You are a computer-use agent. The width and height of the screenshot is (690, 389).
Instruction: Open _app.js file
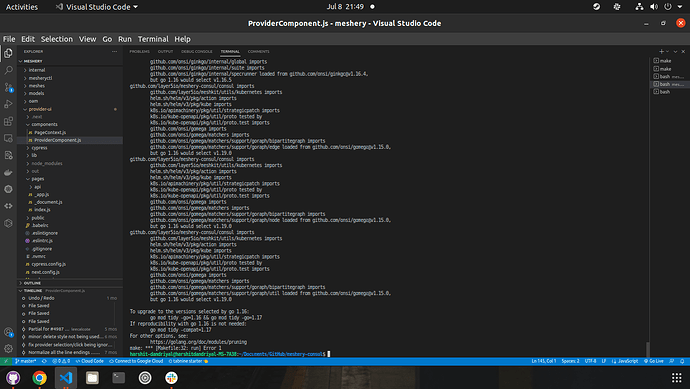point(70,194)
